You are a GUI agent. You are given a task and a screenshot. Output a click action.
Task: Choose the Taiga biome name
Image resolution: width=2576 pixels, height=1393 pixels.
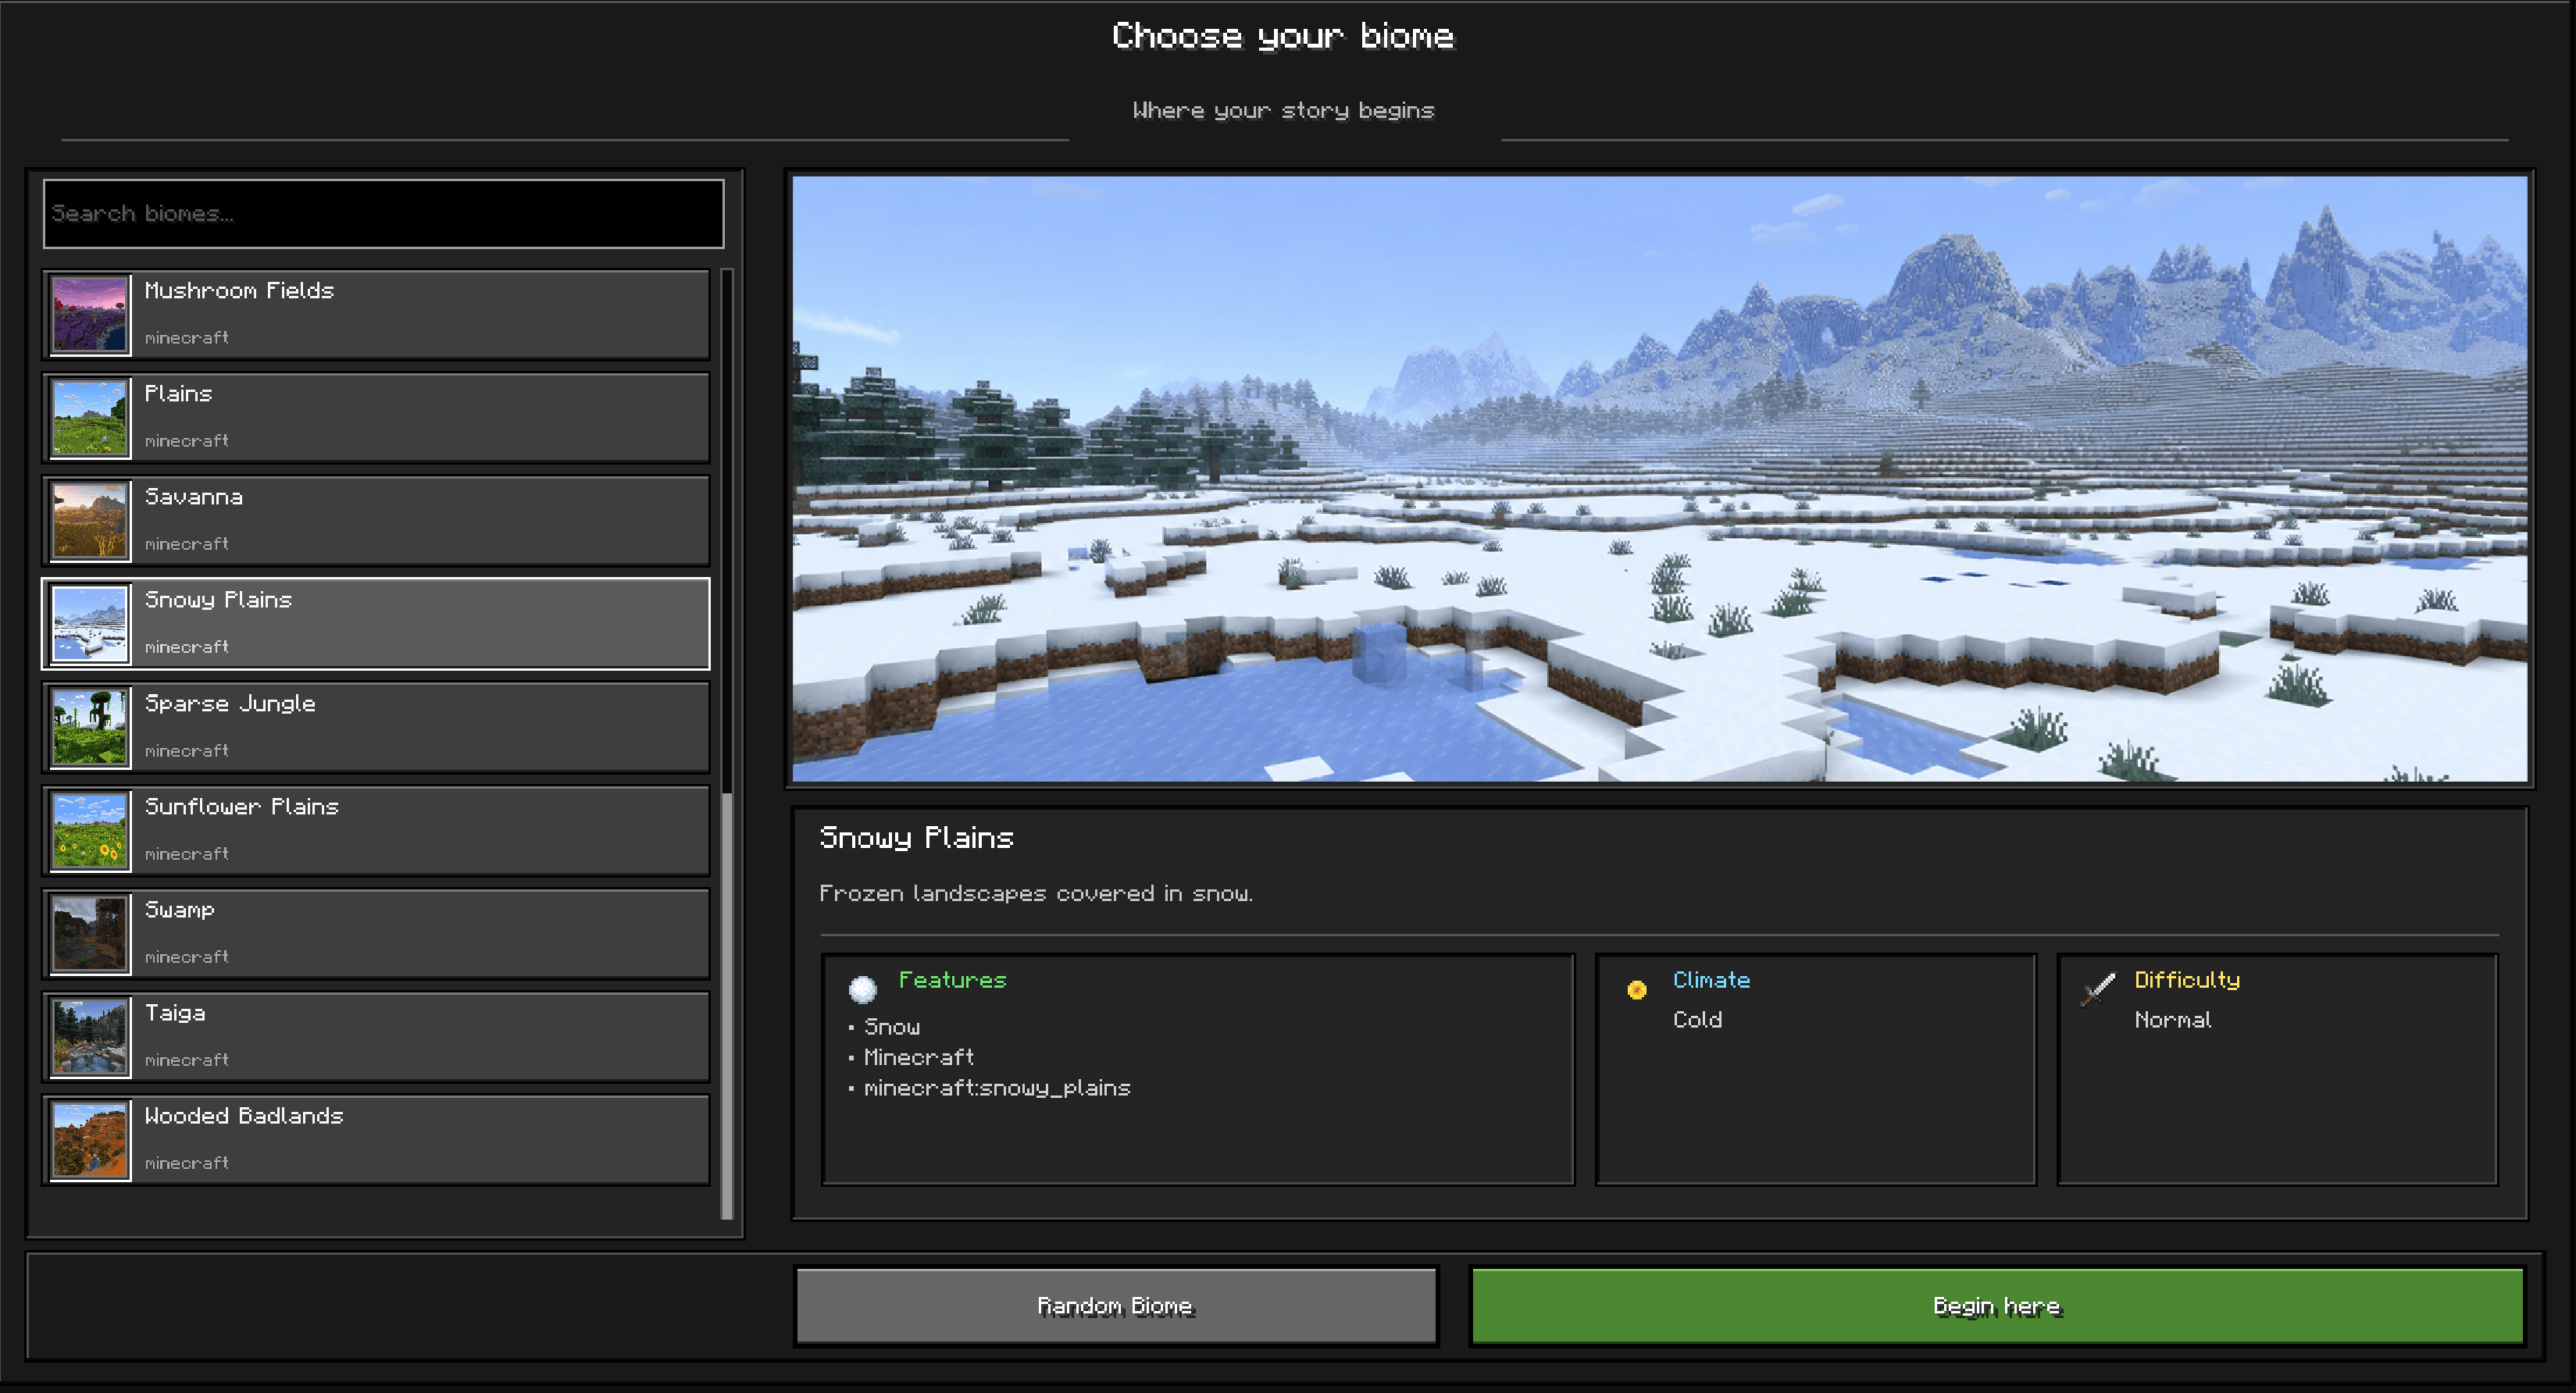coord(175,1013)
